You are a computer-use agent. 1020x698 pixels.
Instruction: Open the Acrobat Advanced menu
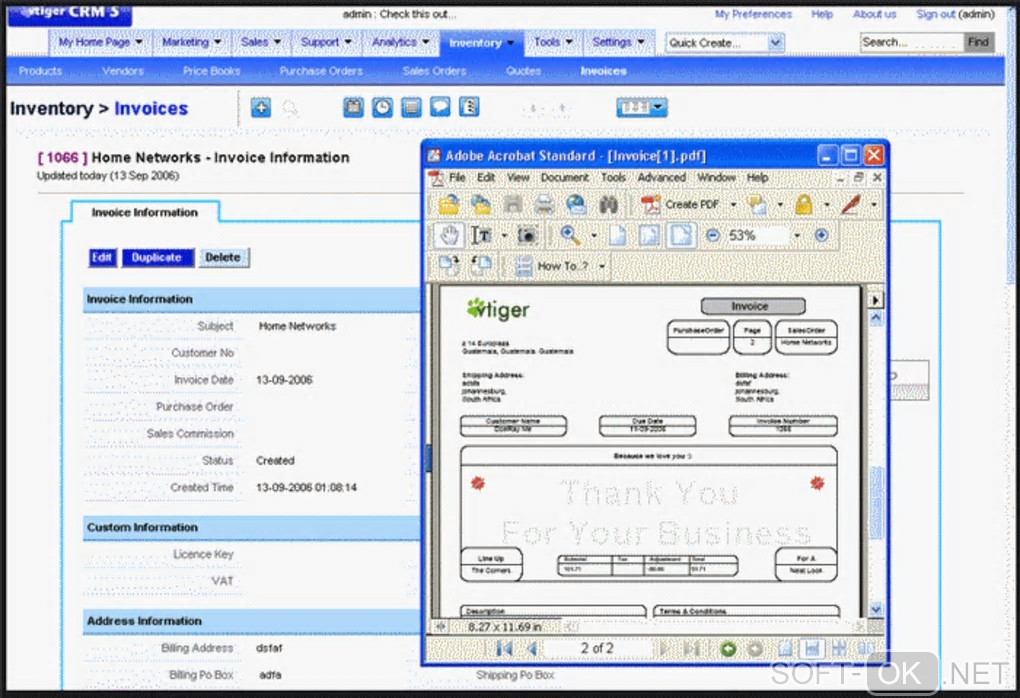click(662, 178)
